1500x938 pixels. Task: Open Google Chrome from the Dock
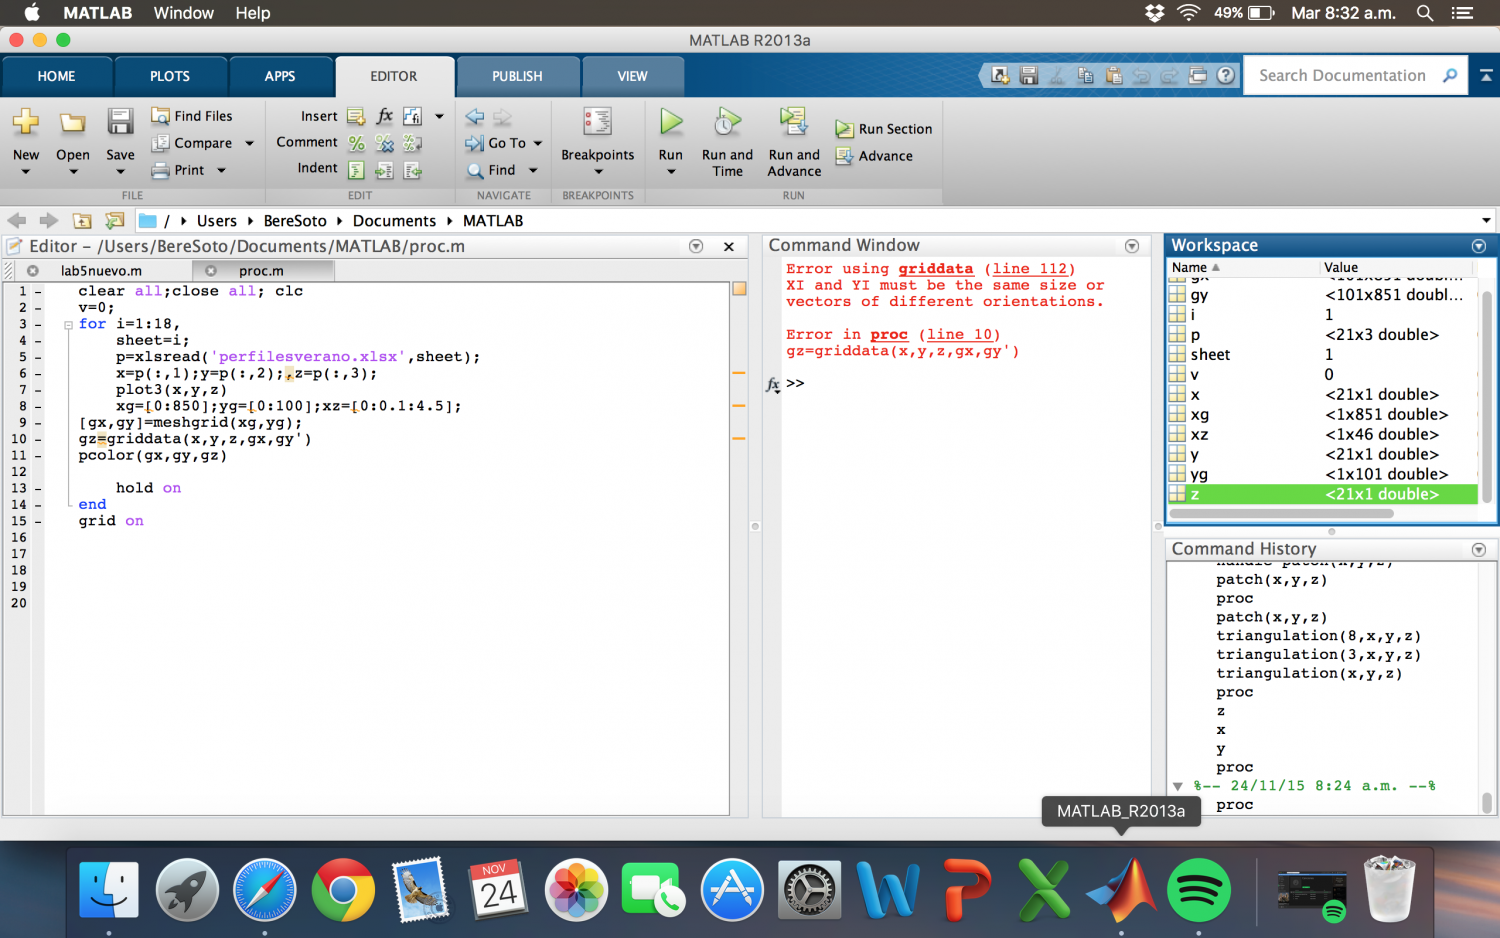[342, 890]
